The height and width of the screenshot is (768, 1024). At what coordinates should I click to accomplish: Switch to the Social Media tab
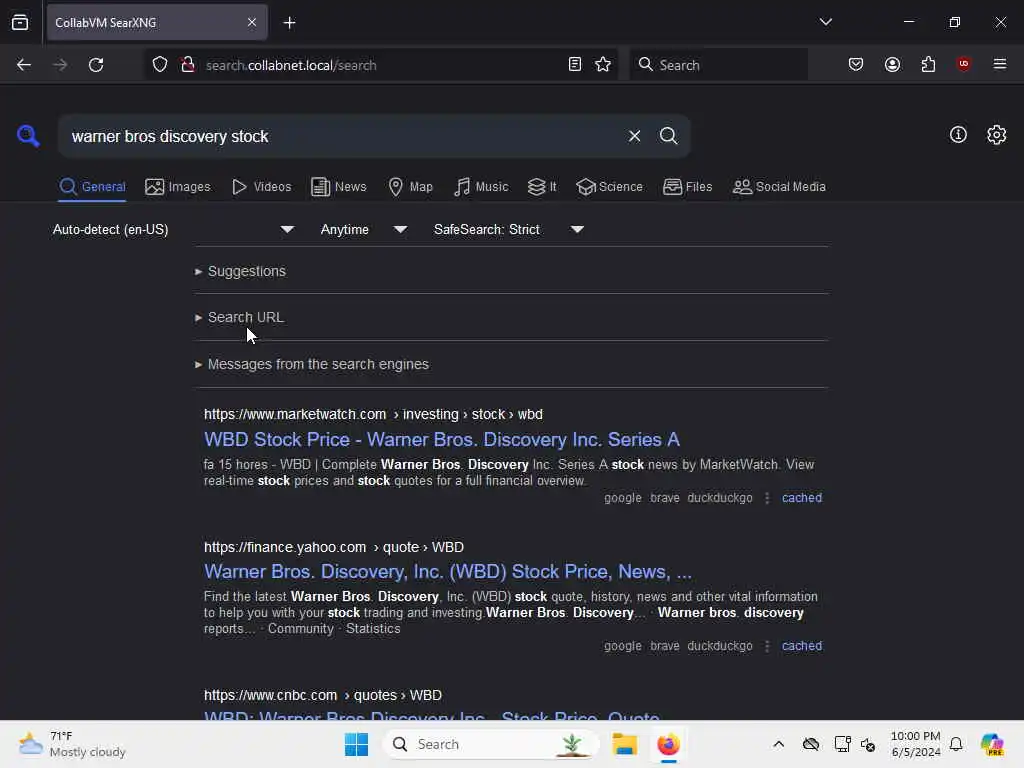pos(779,187)
